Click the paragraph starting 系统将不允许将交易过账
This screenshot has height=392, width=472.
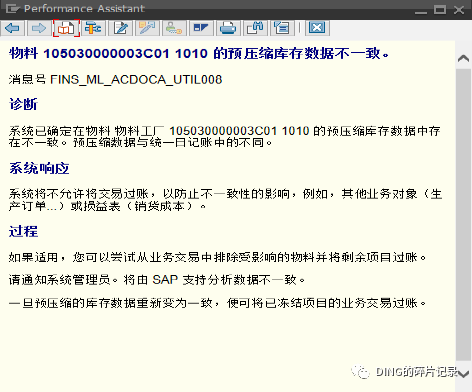click(225, 200)
